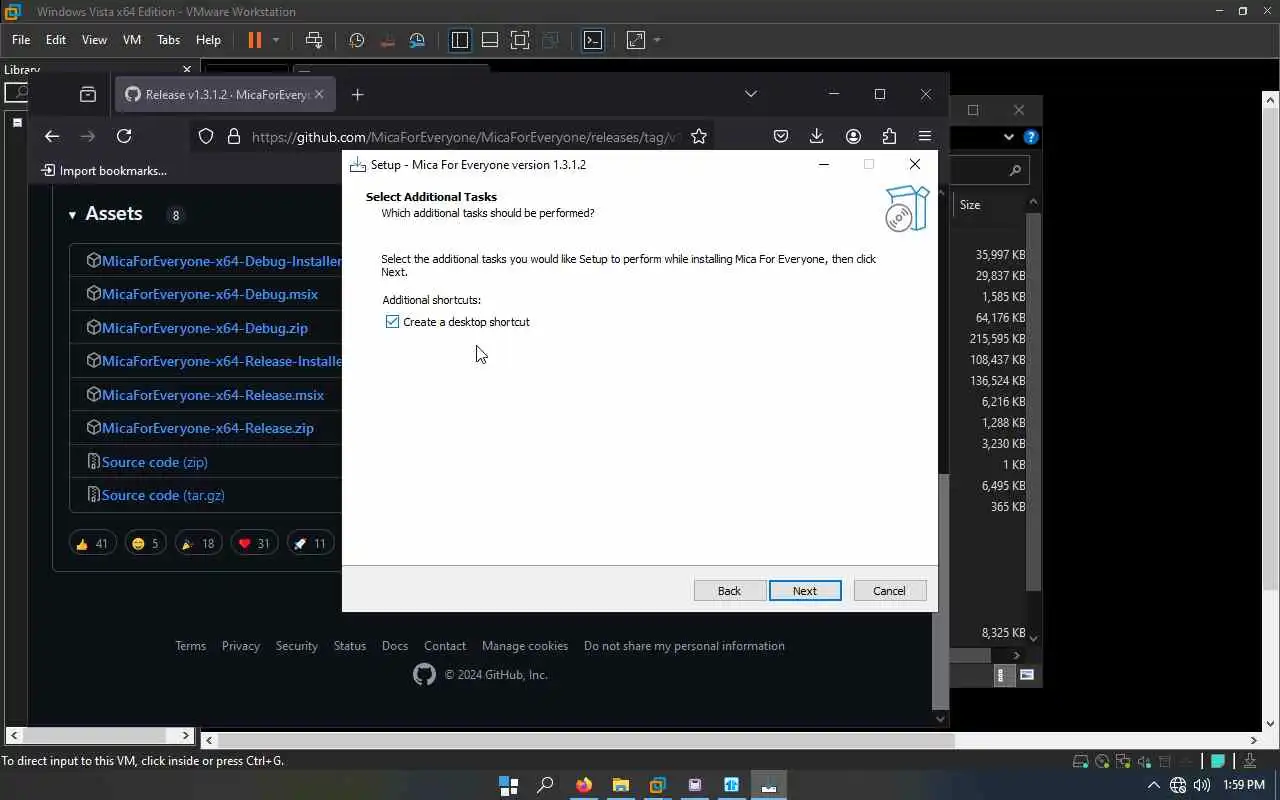Click heart reaction with 31
Image resolution: width=1280 pixels, height=800 pixels.
tap(254, 543)
